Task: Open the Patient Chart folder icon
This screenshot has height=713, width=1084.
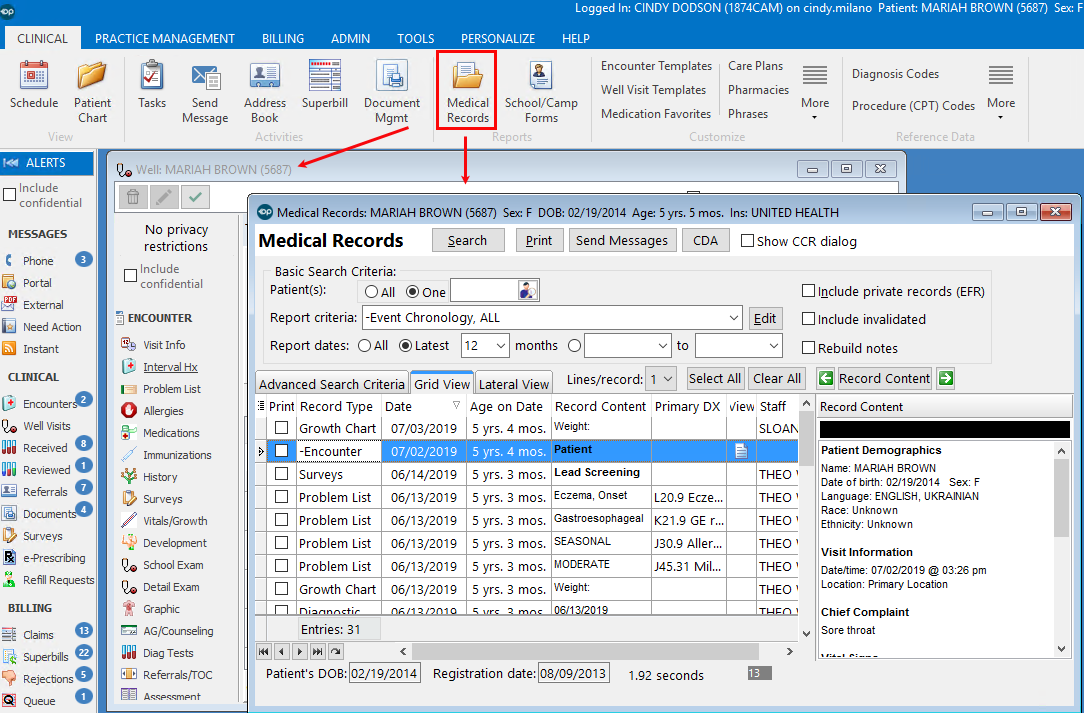Action: [92, 75]
